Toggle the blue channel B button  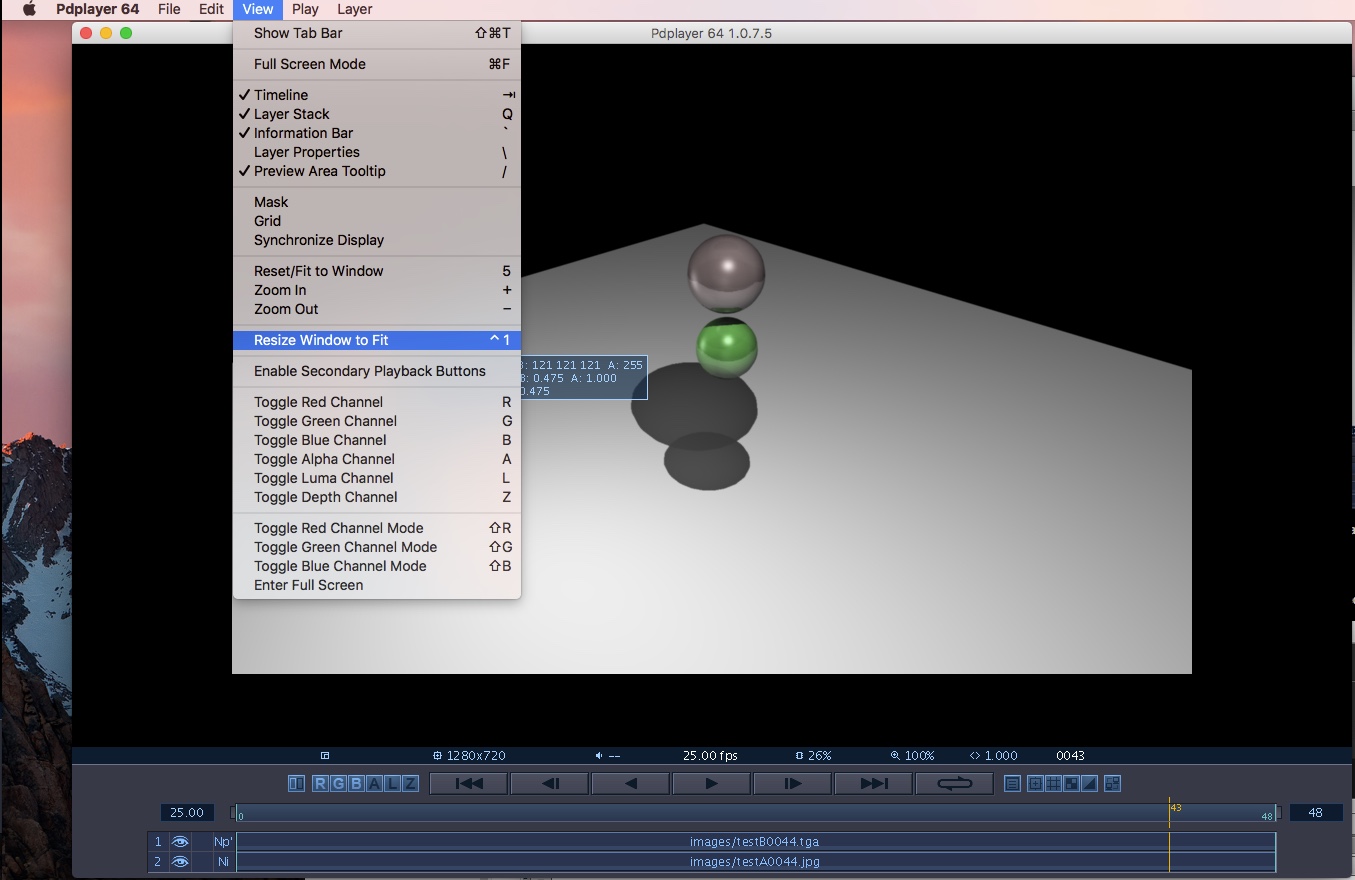click(x=357, y=784)
